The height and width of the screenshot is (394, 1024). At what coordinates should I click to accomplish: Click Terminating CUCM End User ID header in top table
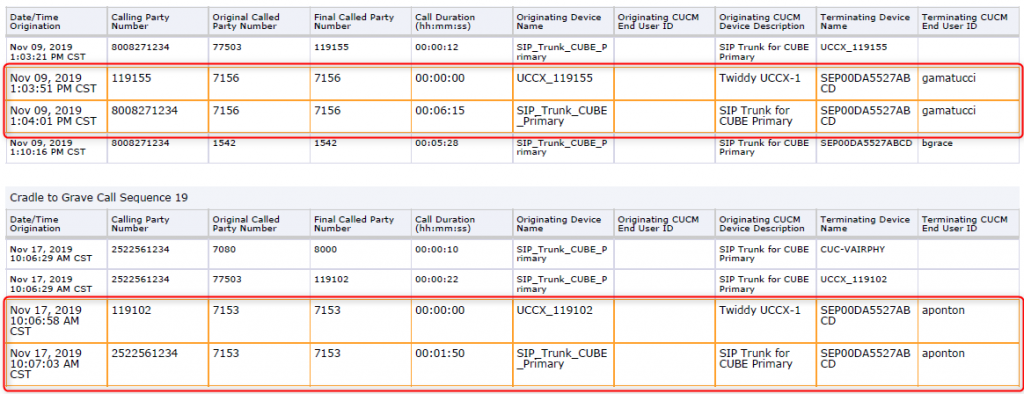pyautogui.click(x=970, y=22)
